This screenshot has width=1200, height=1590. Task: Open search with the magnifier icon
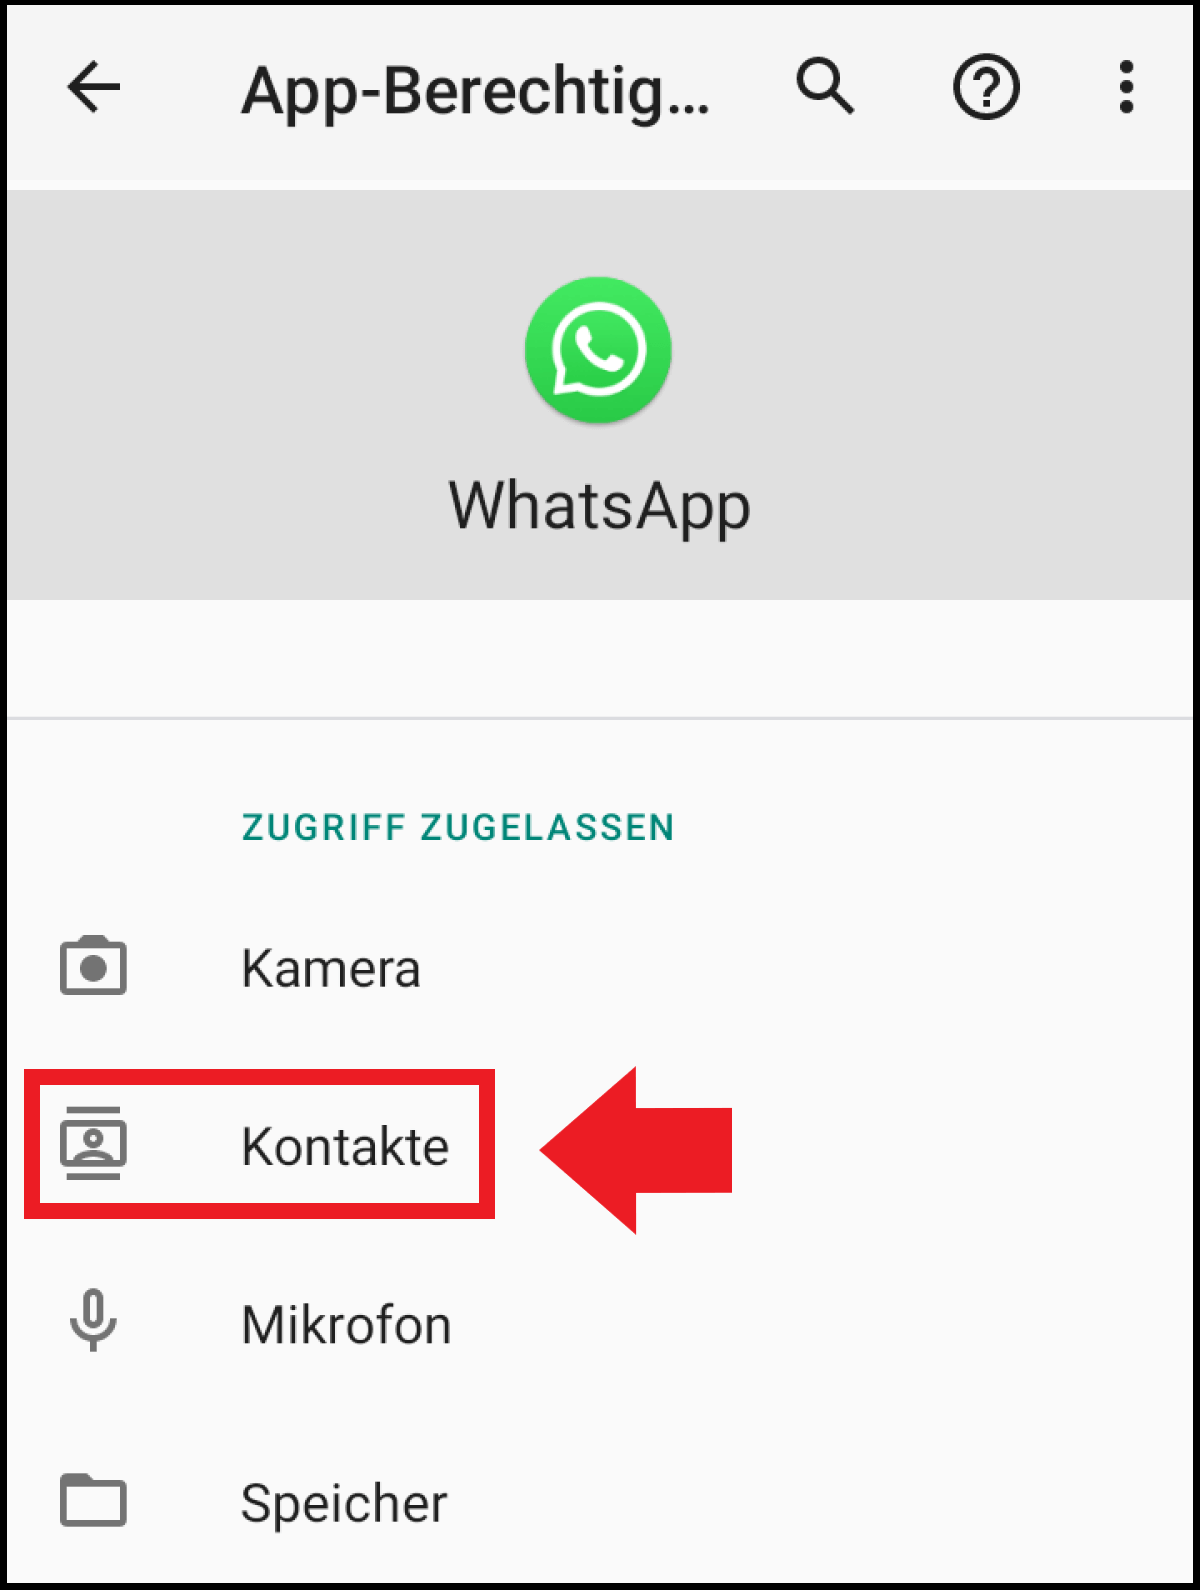pyautogui.click(x=825, y=87)
